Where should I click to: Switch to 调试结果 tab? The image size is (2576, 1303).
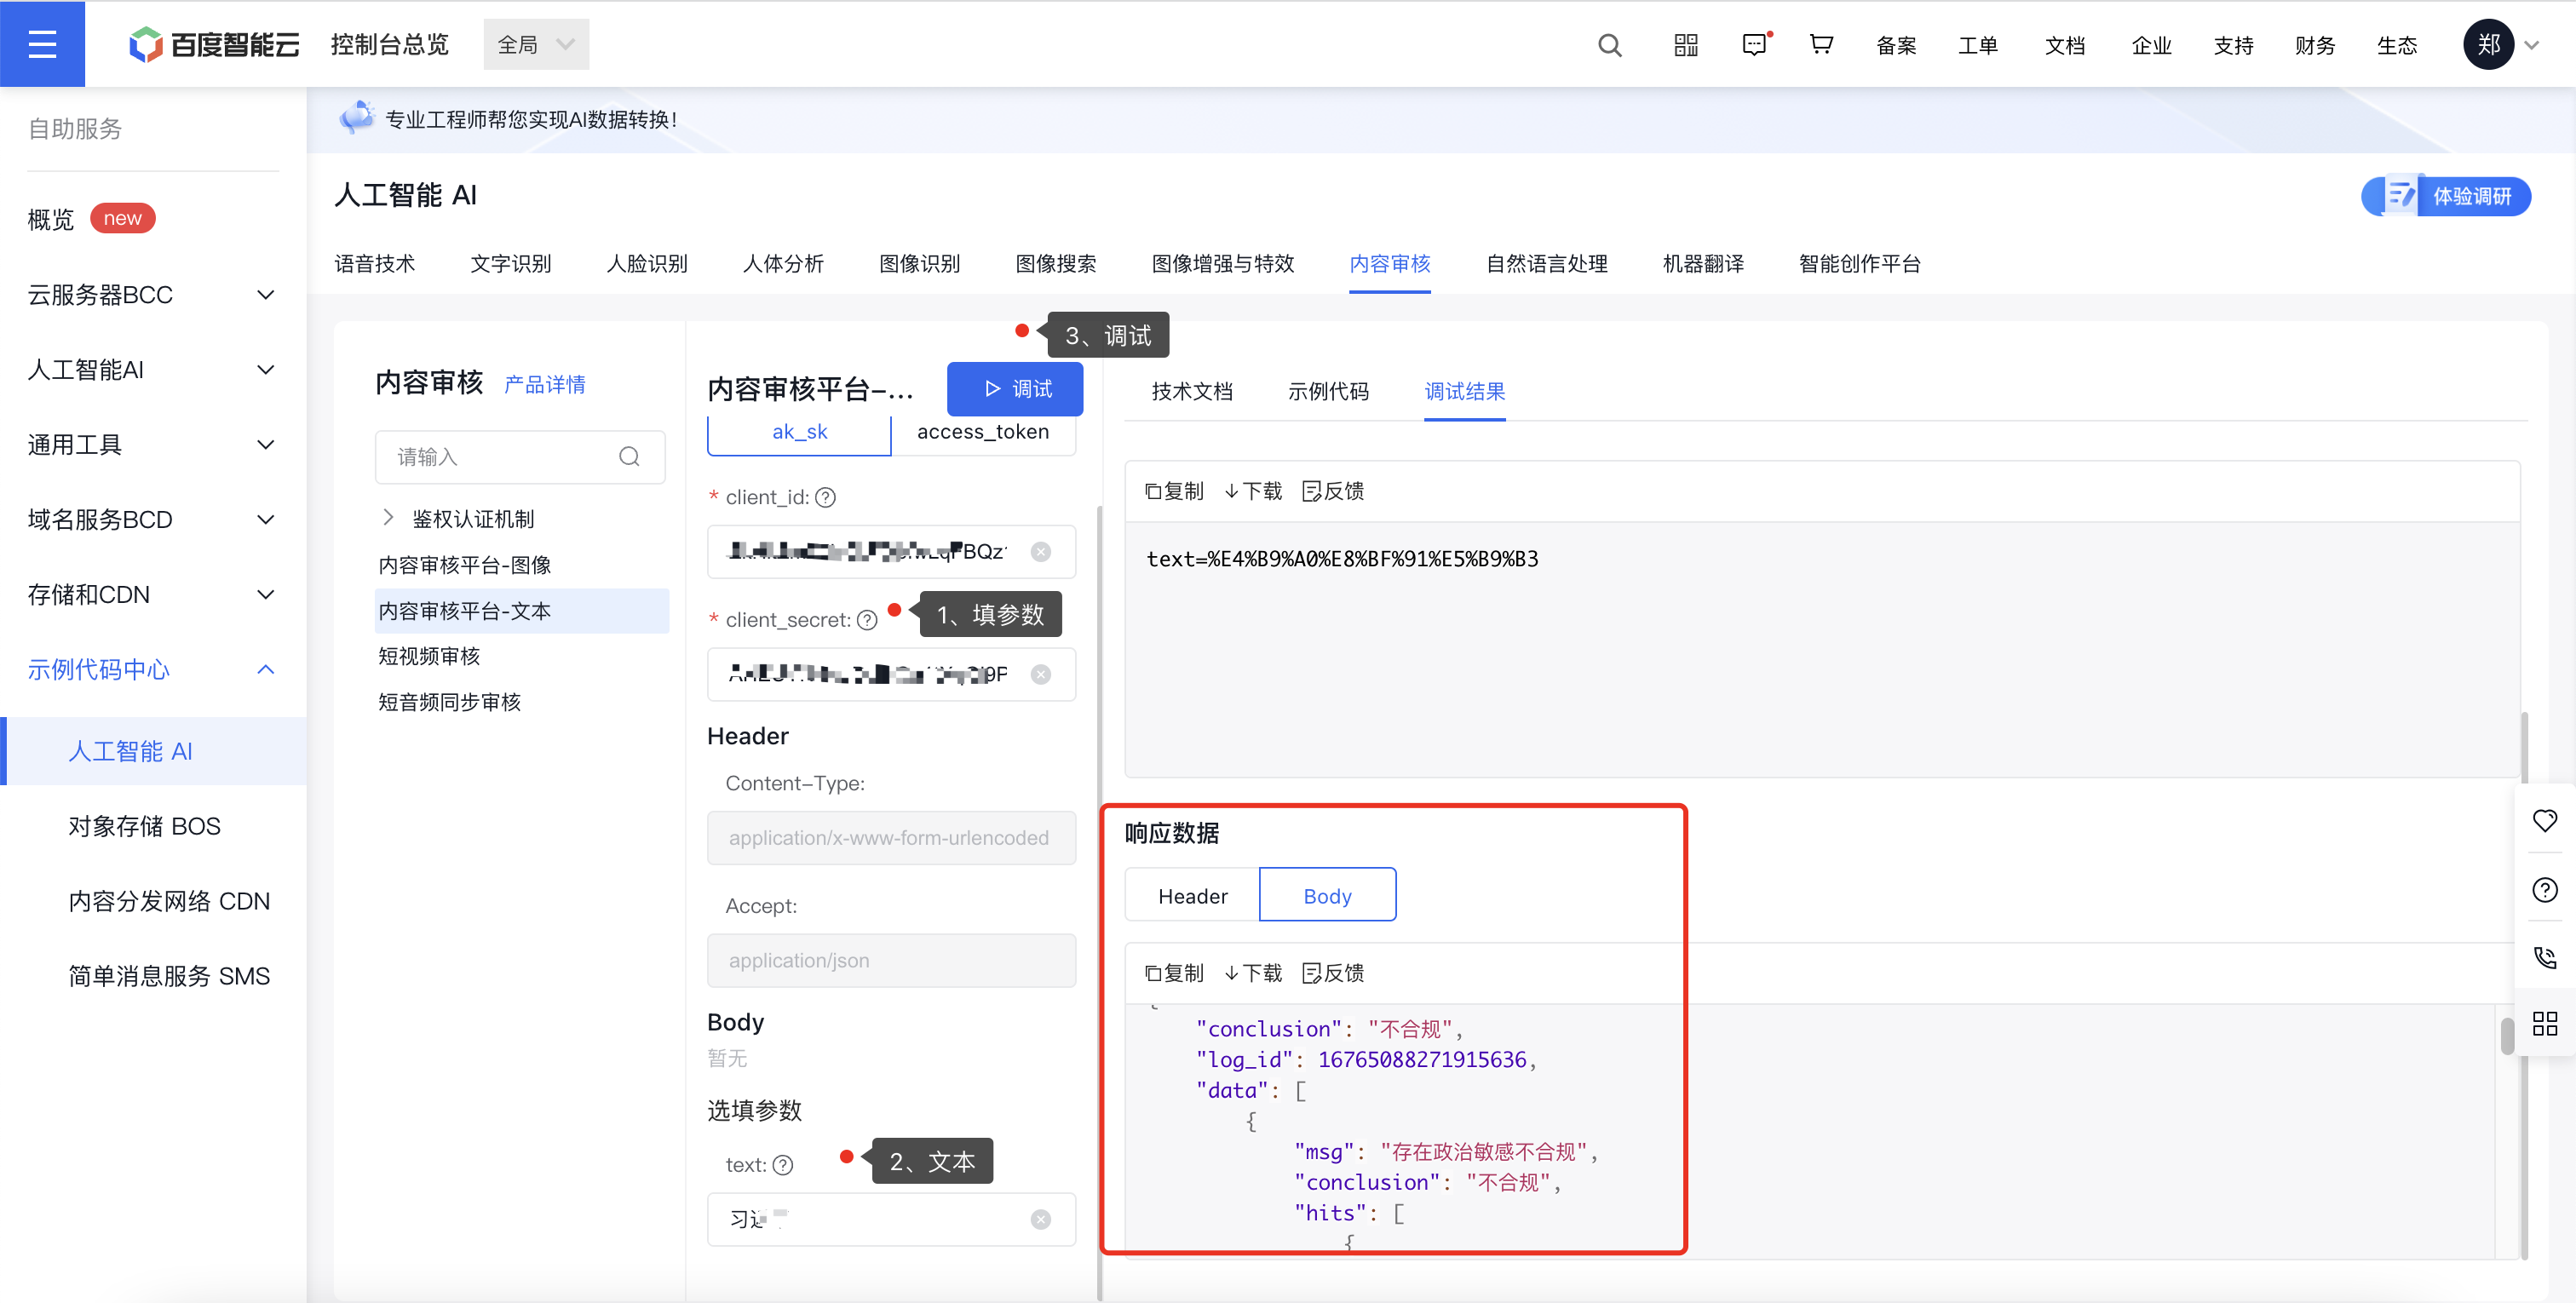coord(1464,392)
